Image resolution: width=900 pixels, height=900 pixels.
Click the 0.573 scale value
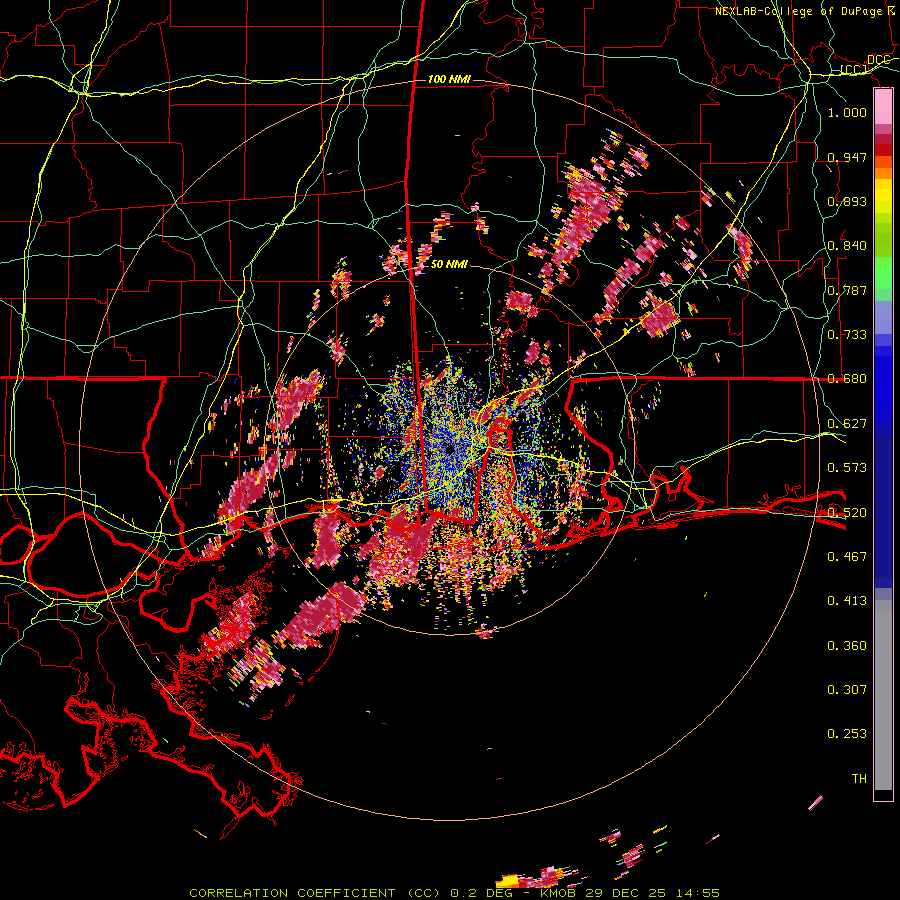click(847, 467)
